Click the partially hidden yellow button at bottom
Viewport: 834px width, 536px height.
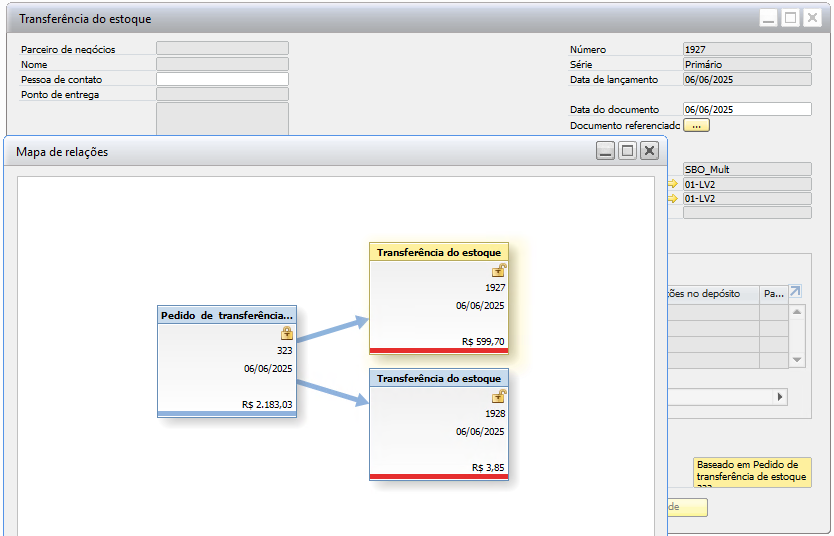coord(687,507)
